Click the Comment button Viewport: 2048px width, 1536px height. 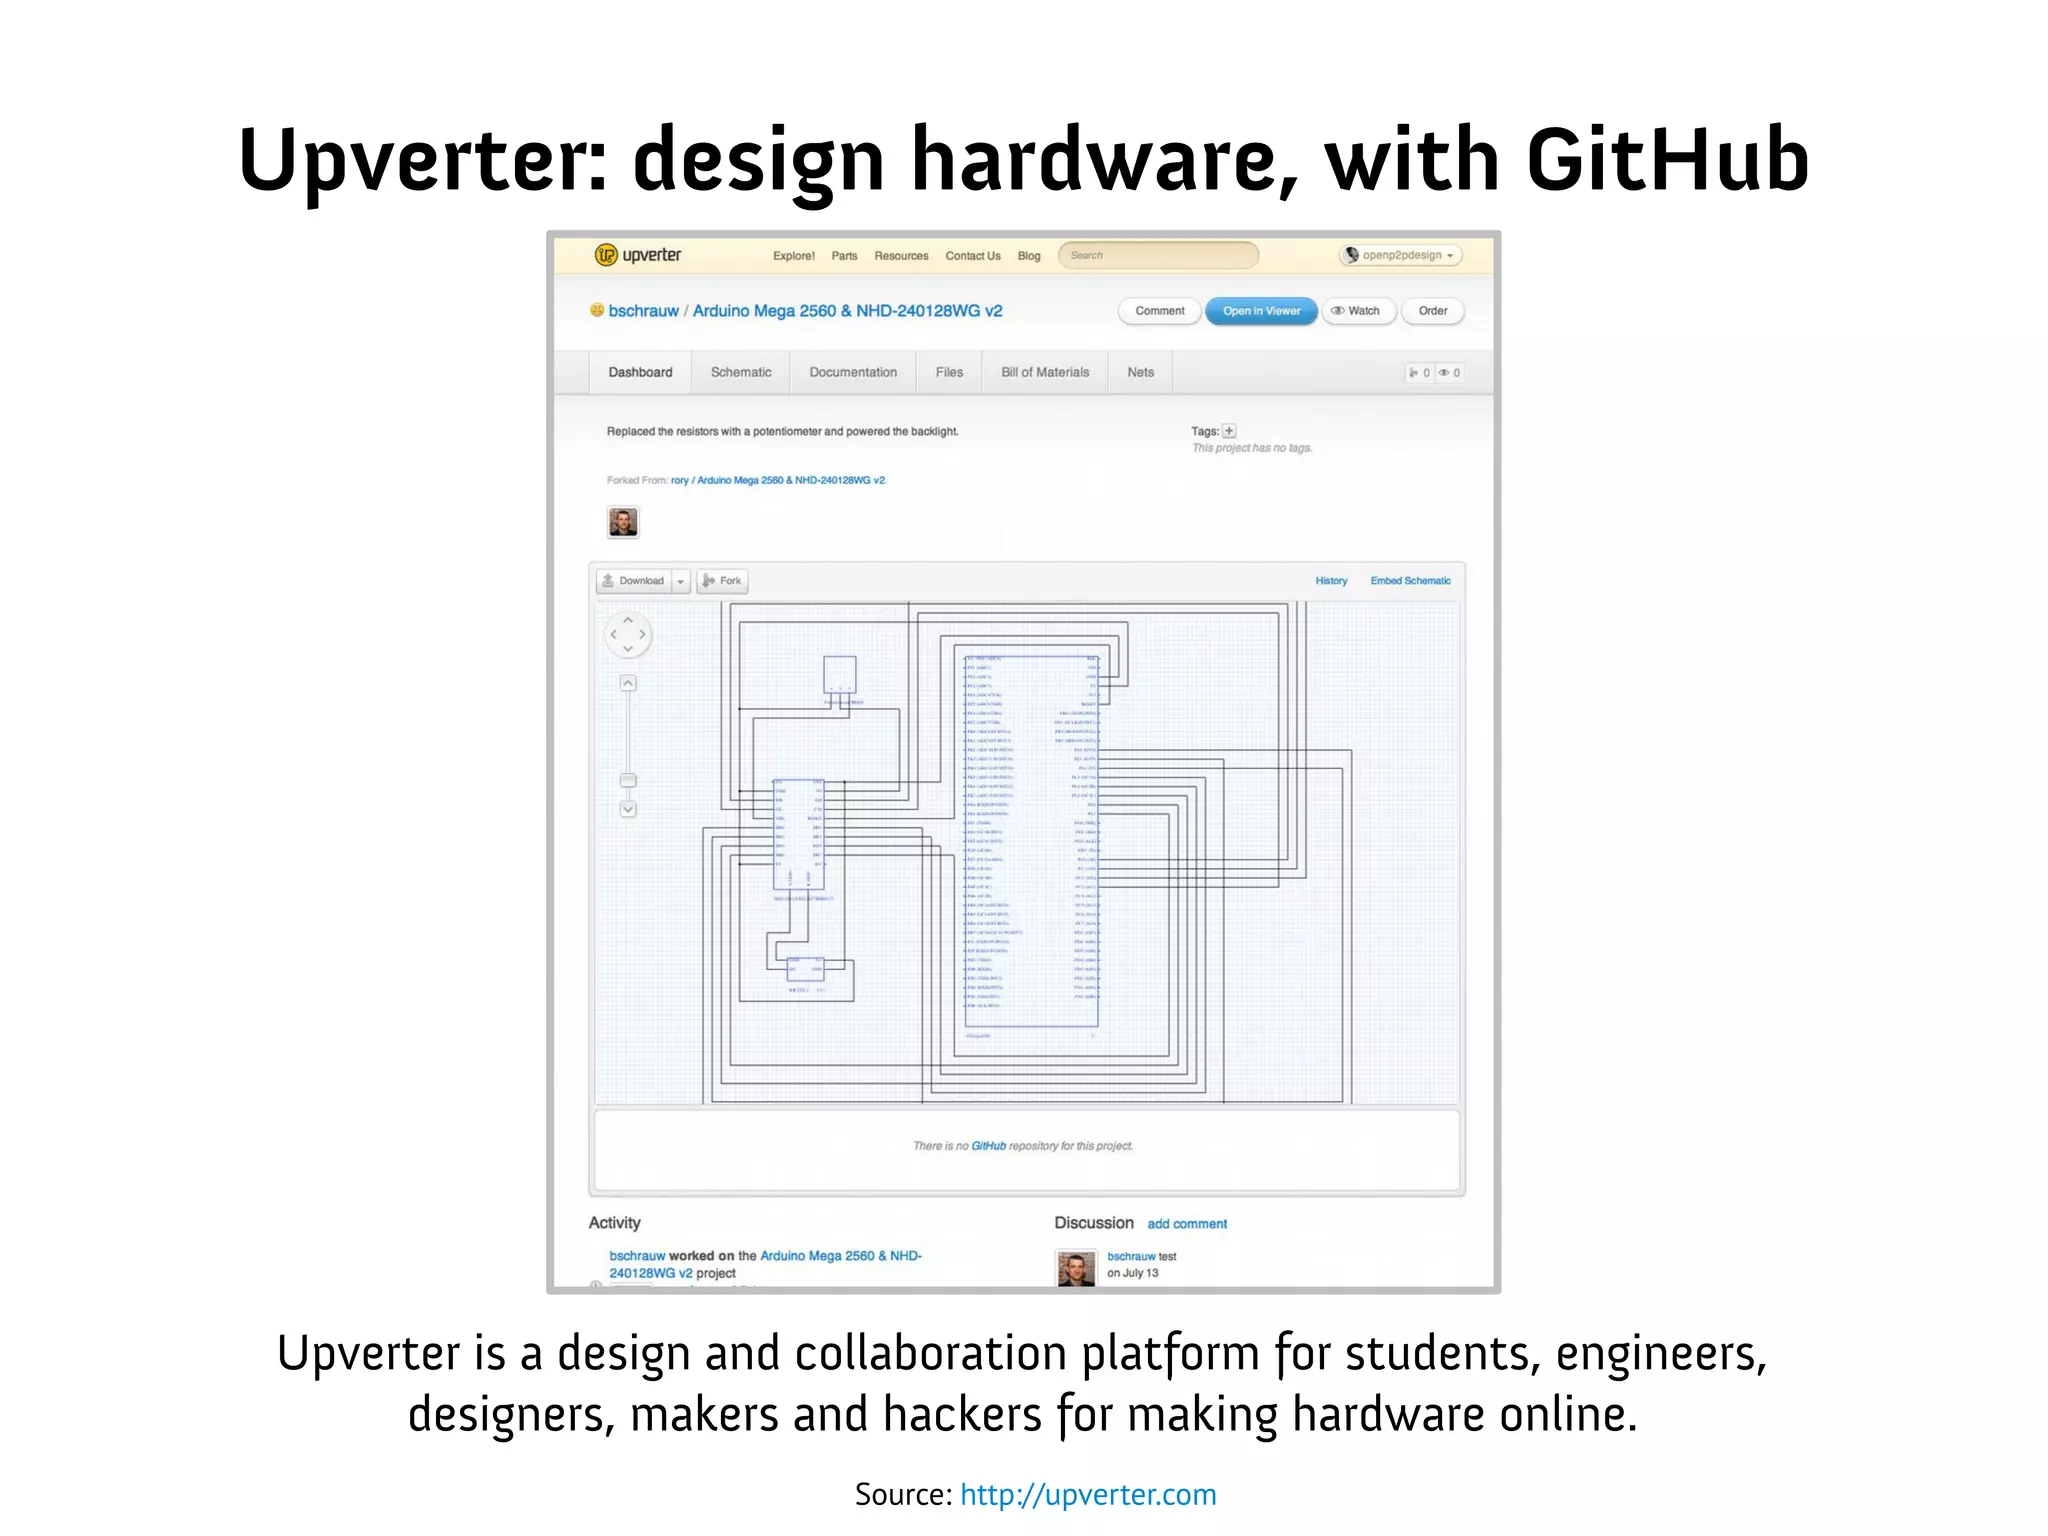click(x=1160, y=311)
